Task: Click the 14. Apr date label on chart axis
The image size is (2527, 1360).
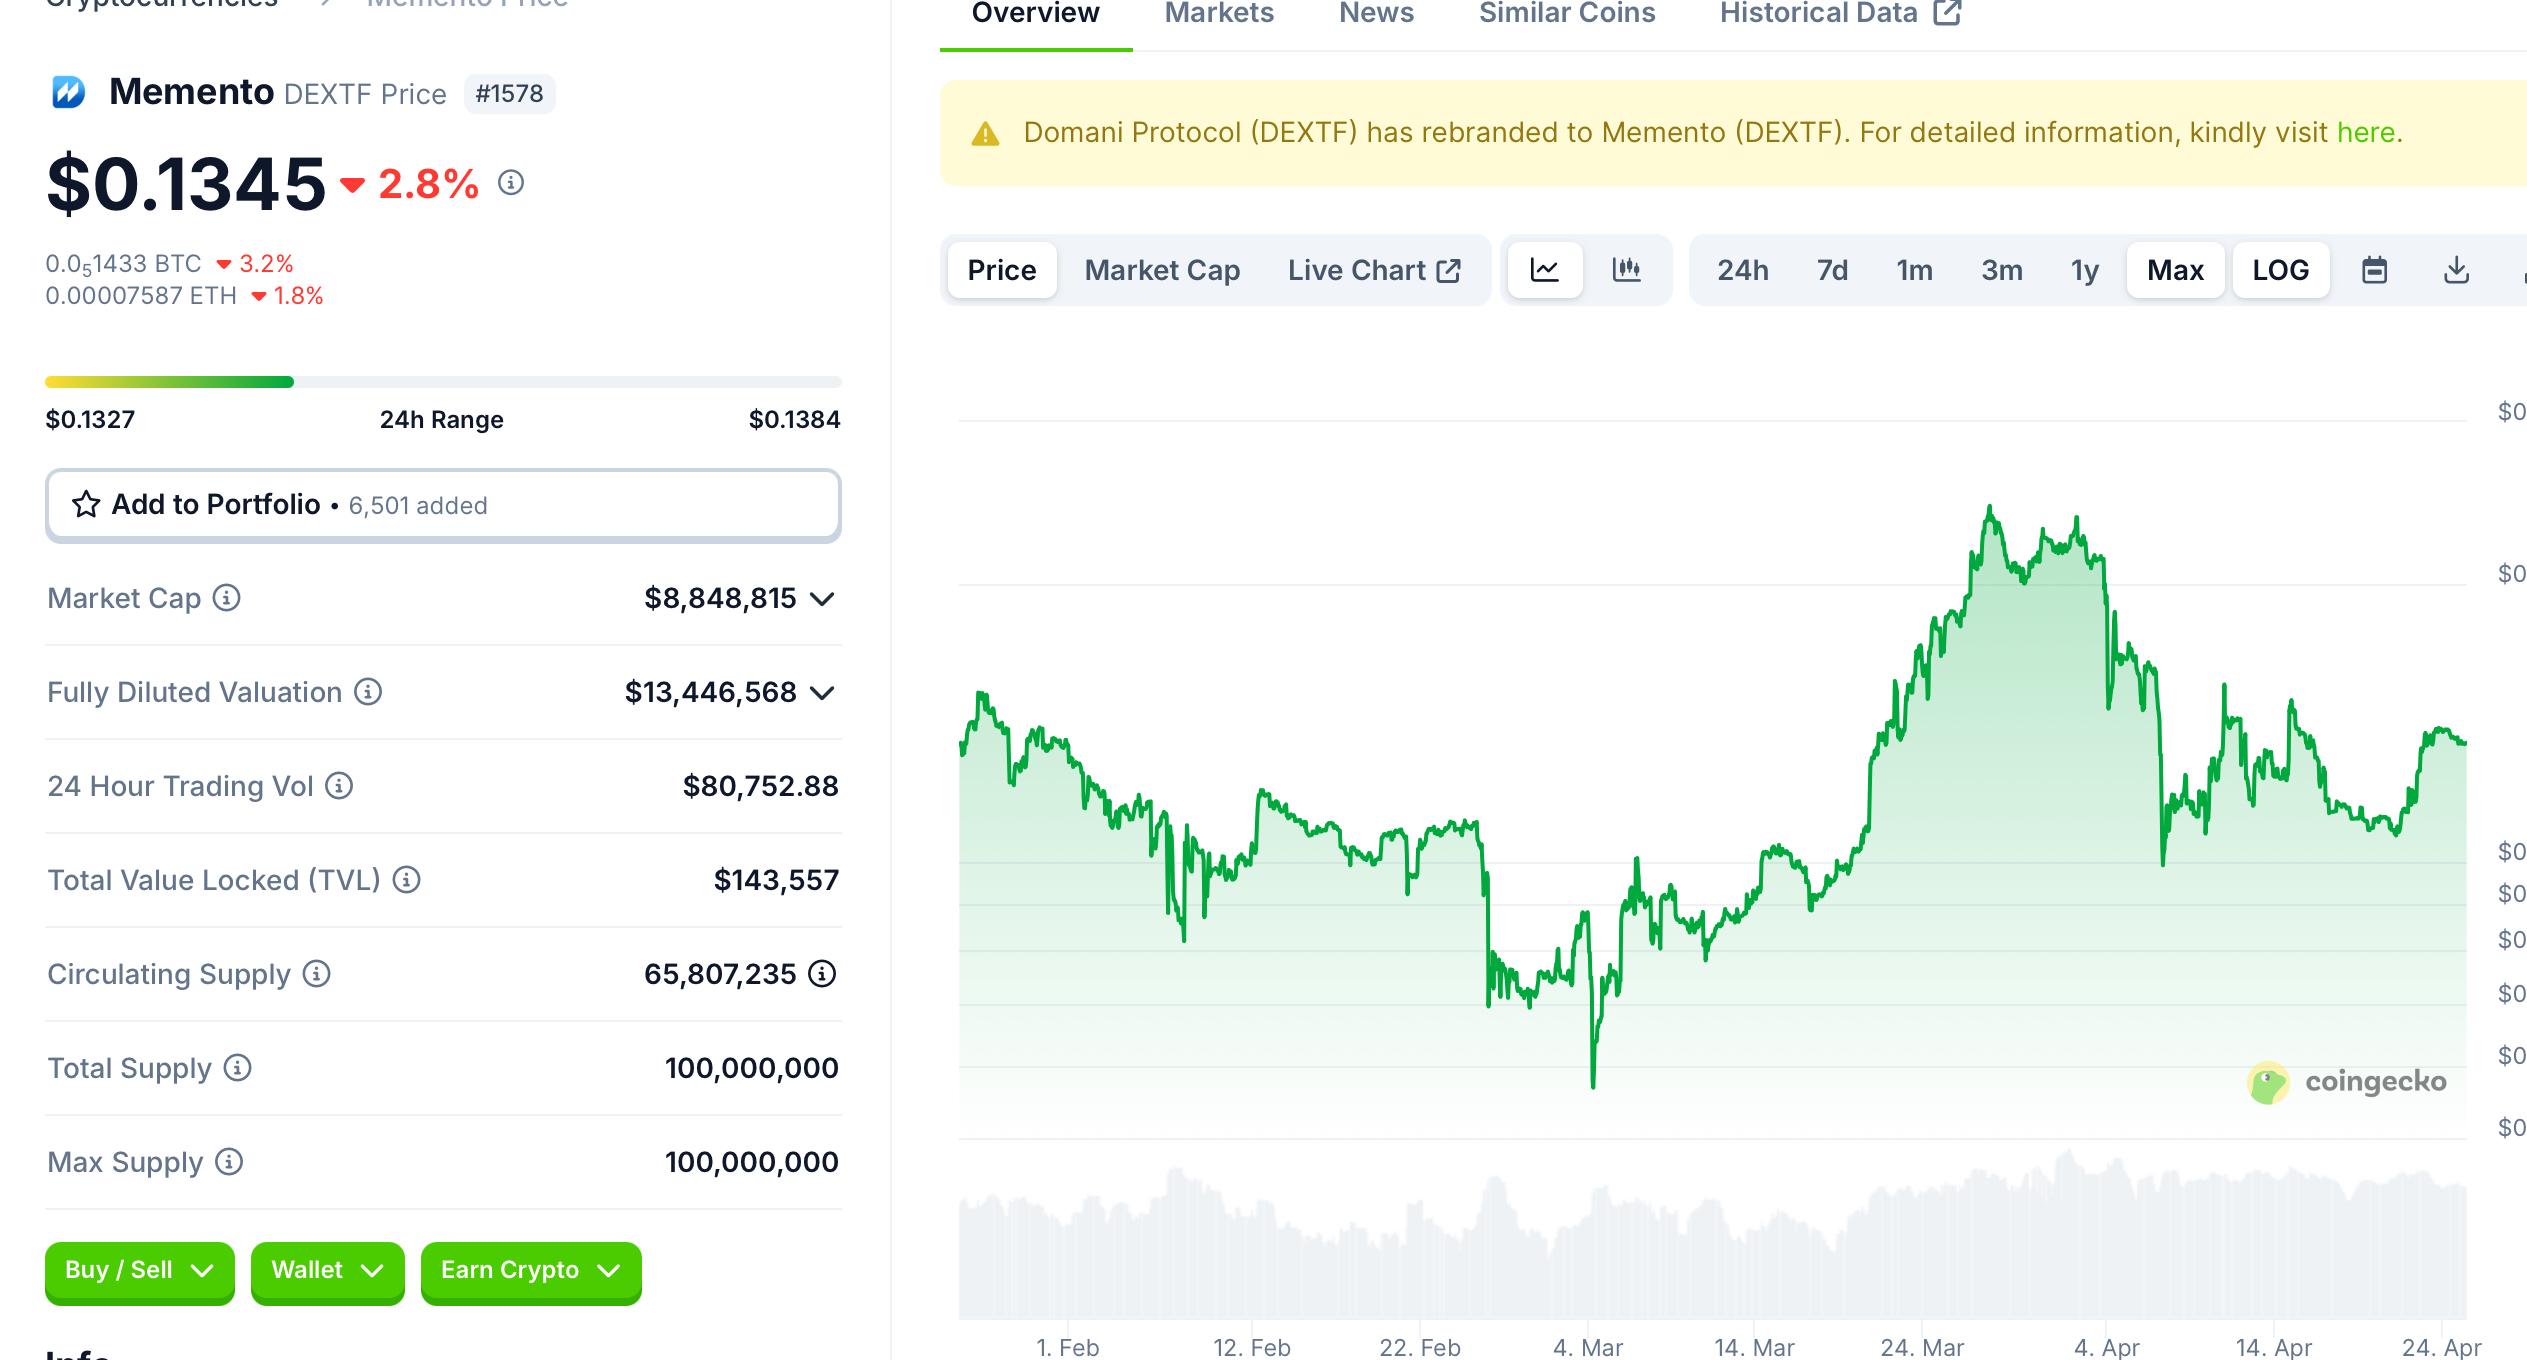Action: (2274, 1347)
